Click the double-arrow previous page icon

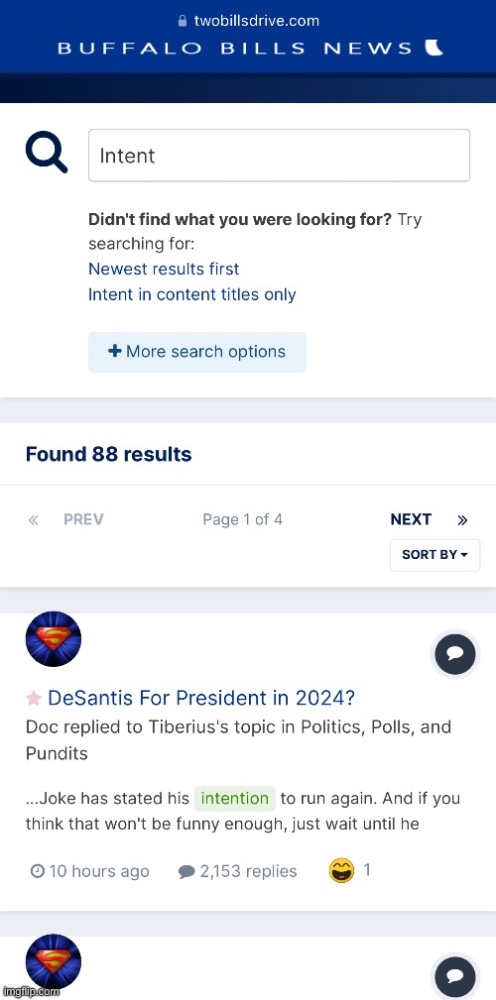click(x=33, y=520)
